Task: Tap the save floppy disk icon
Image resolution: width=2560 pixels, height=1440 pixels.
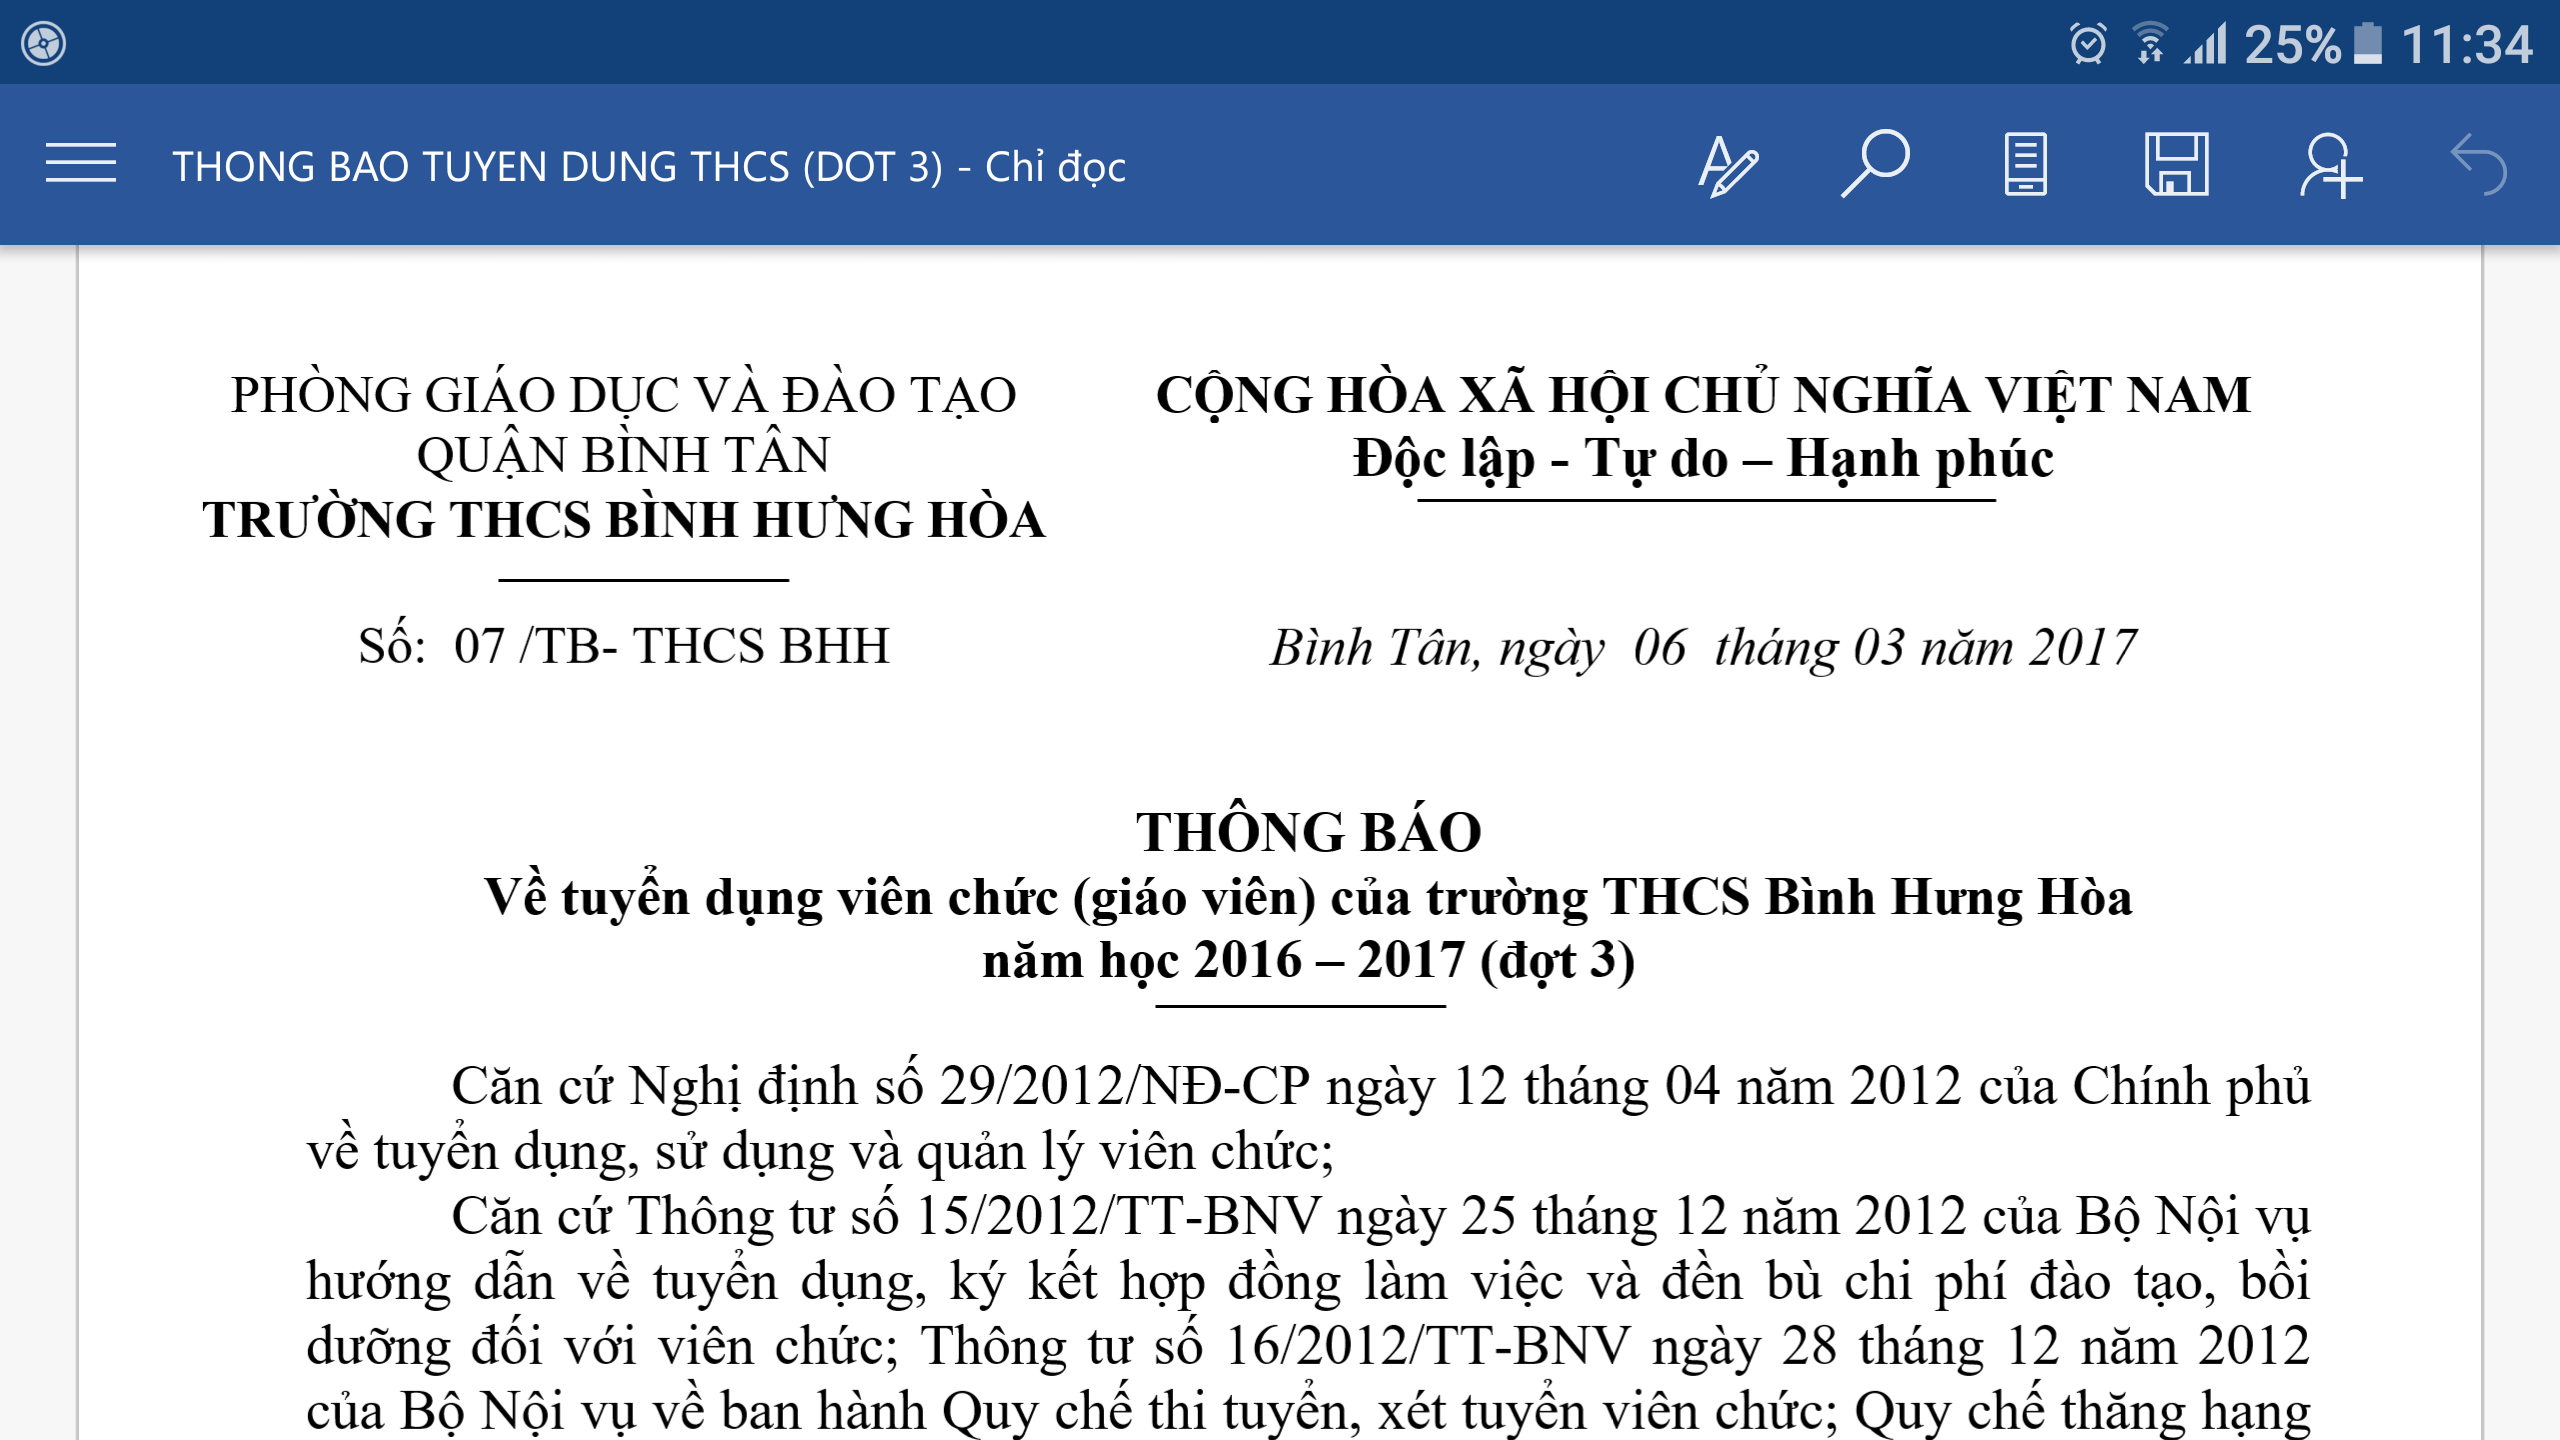Action: 2177,164
